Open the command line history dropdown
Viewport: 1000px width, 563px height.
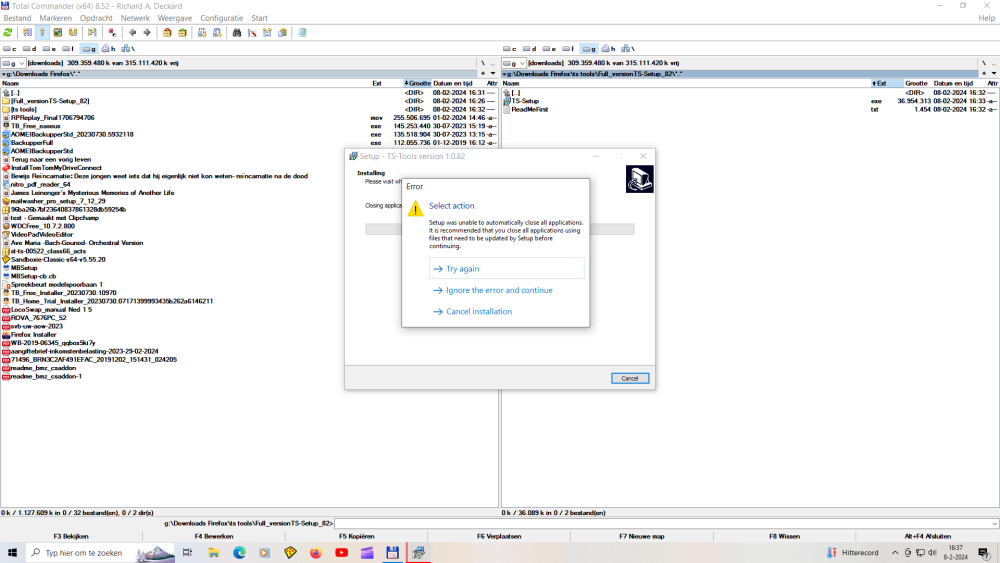coord(993,523)
